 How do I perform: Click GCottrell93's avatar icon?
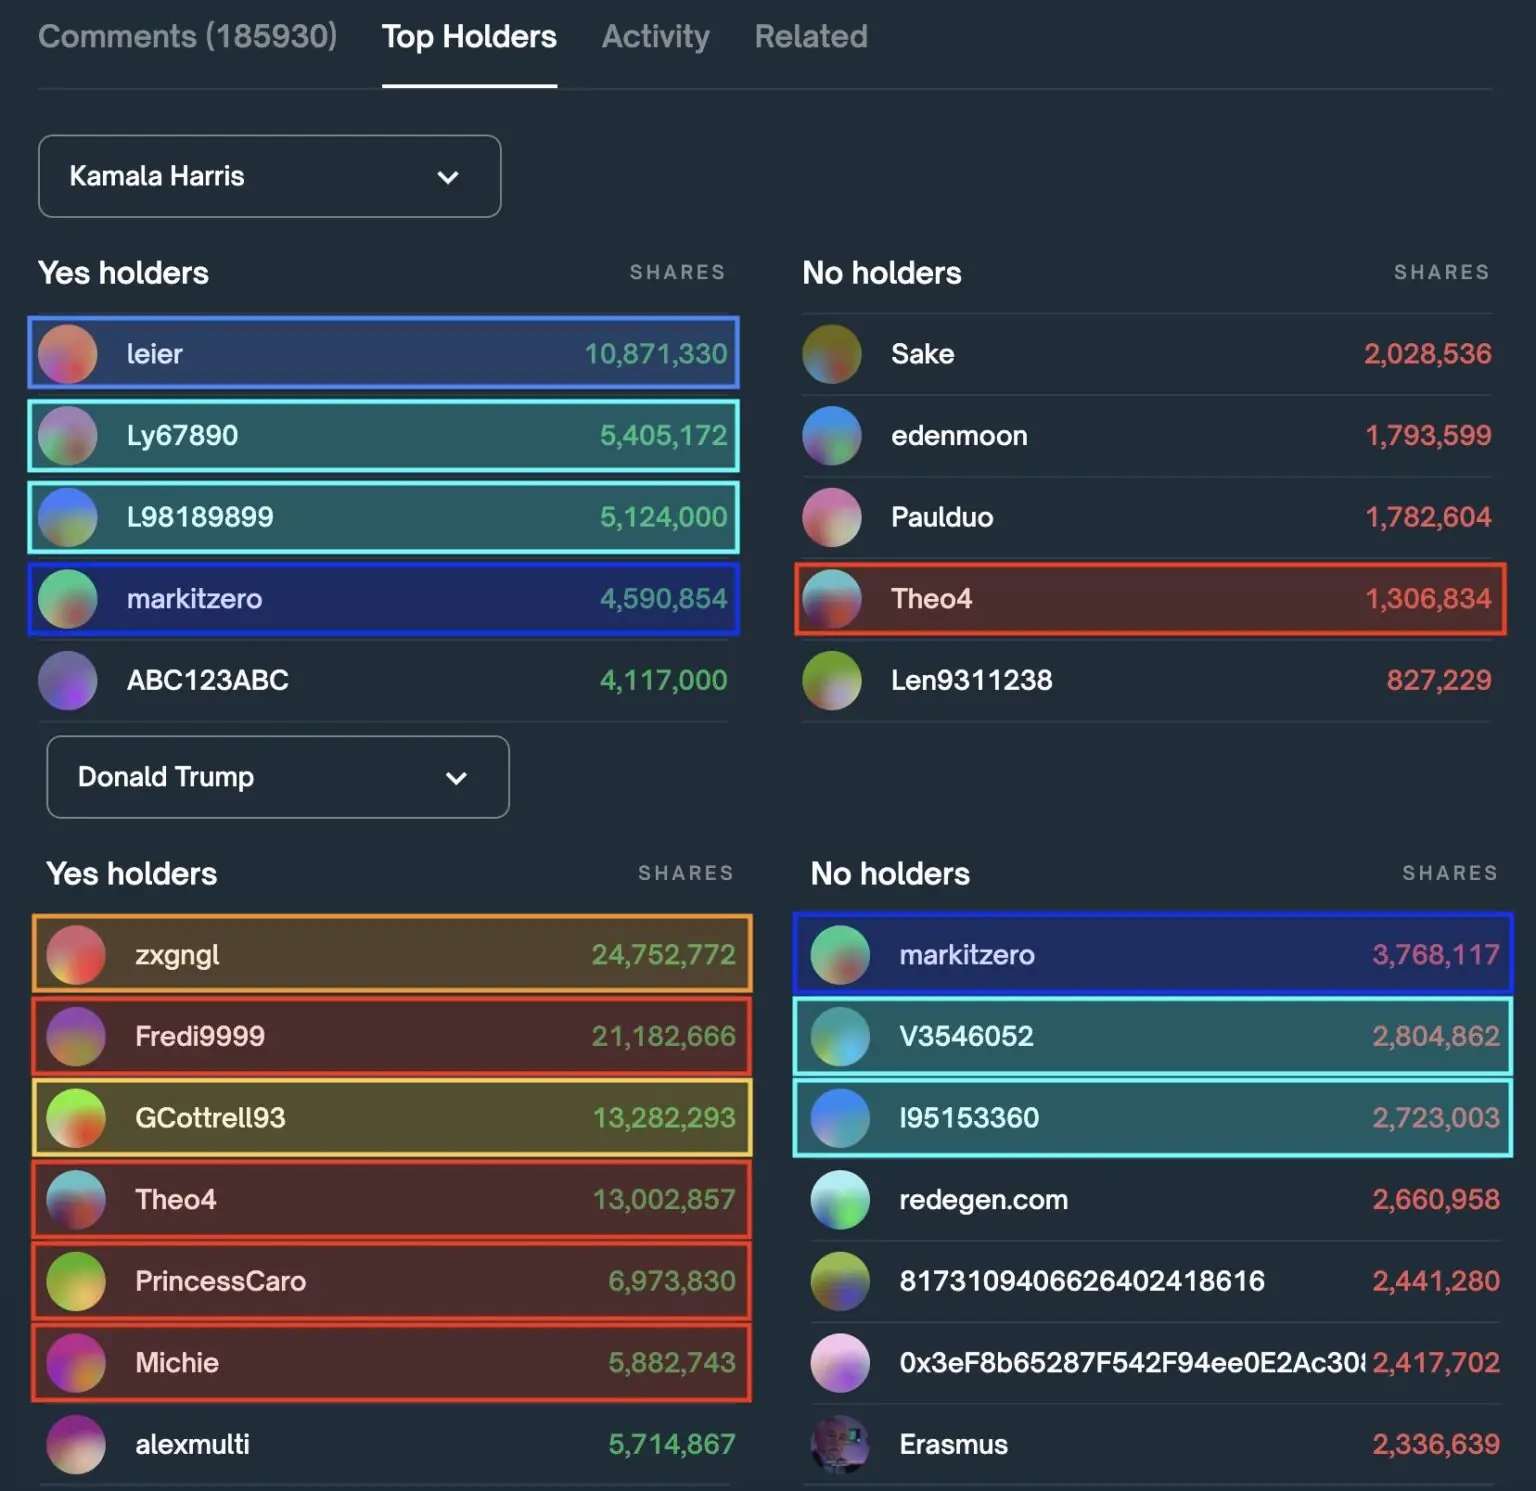76,1118
